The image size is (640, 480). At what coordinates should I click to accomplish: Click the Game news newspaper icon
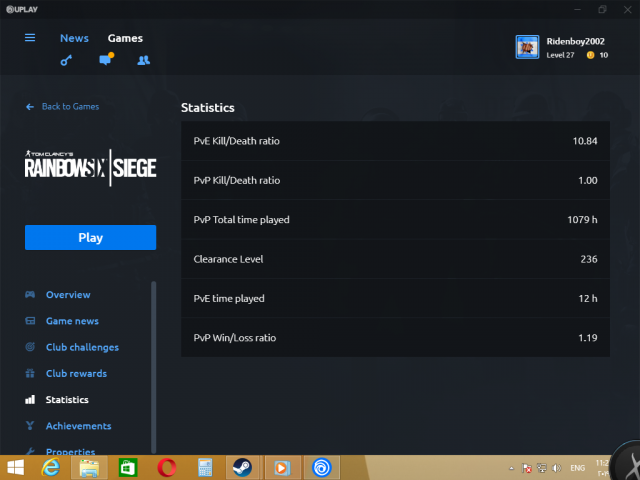[30, 321]
